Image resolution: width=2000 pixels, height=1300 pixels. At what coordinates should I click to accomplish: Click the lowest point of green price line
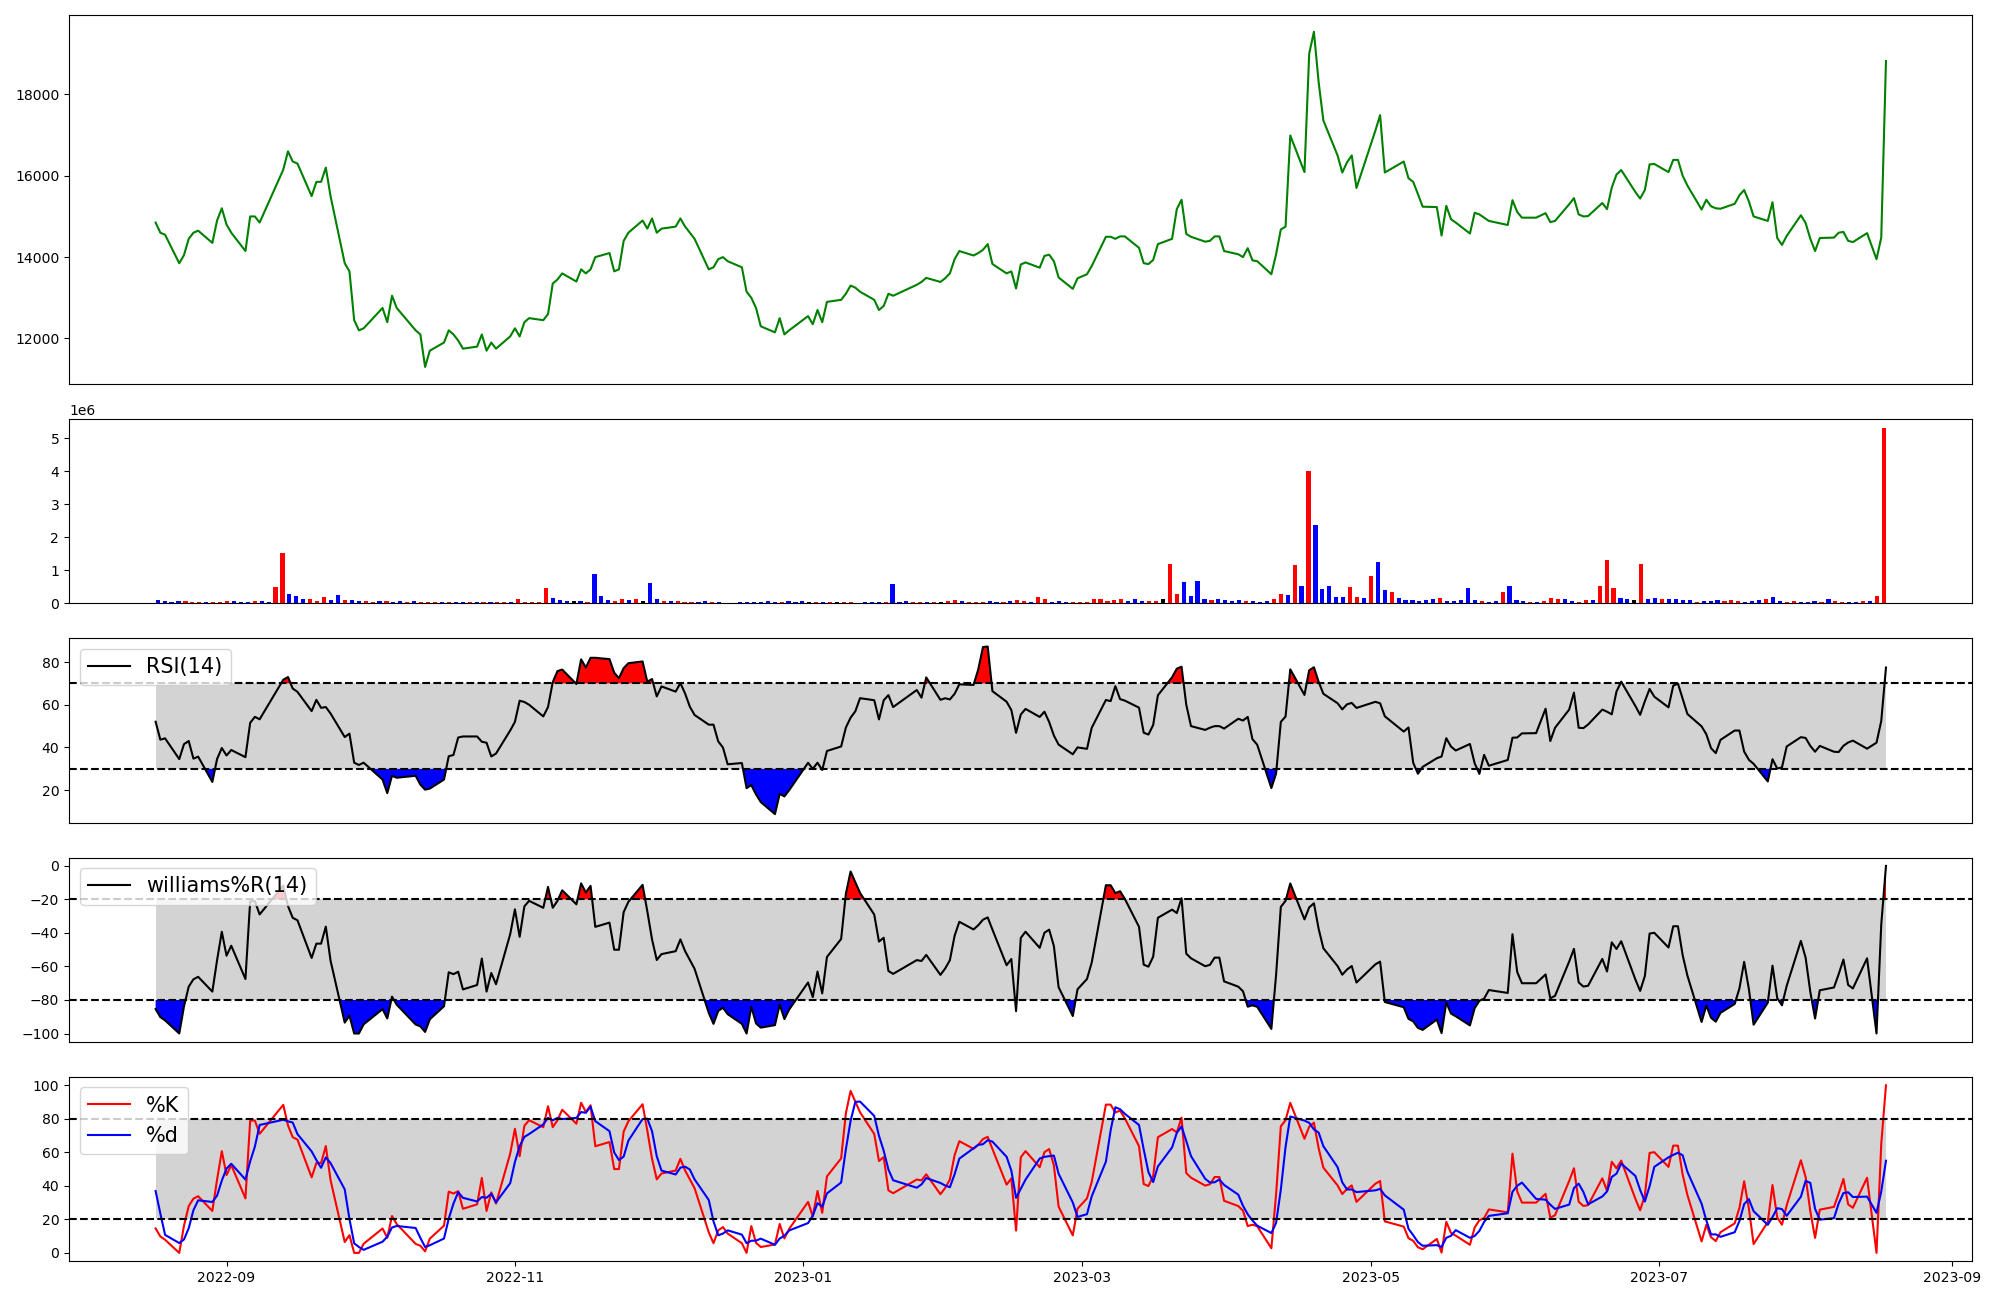[425, 366]
